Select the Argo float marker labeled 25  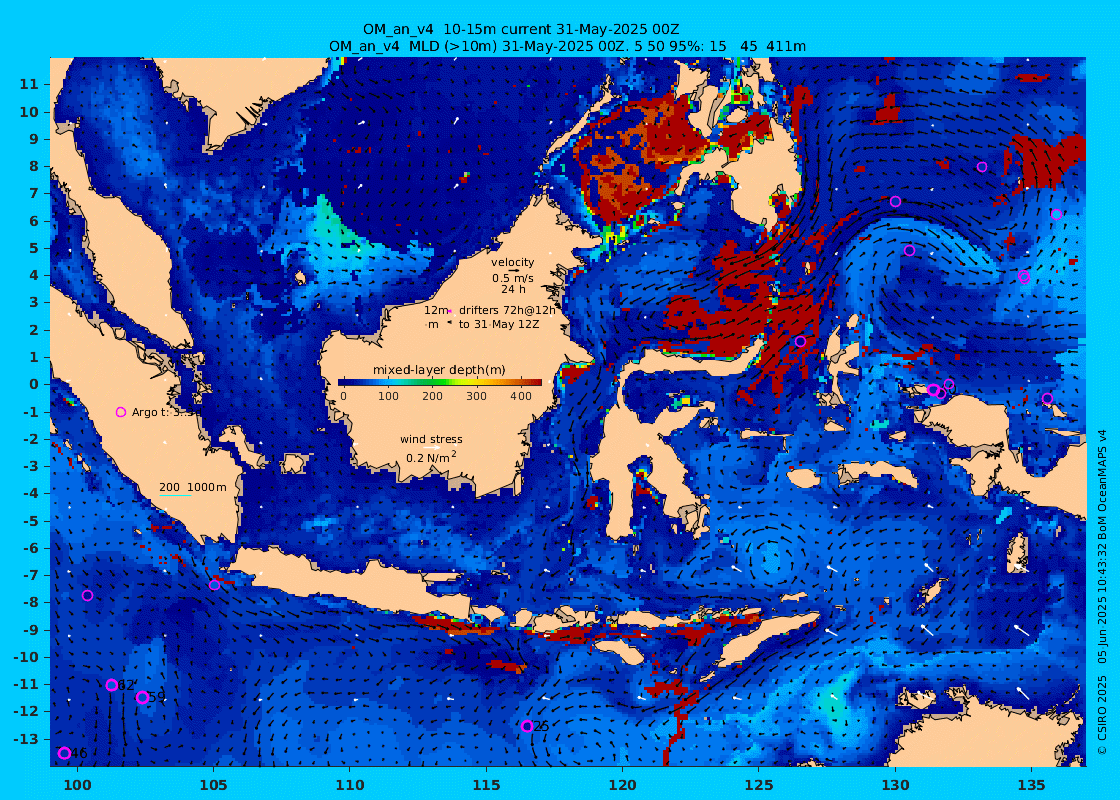[527, 726]
